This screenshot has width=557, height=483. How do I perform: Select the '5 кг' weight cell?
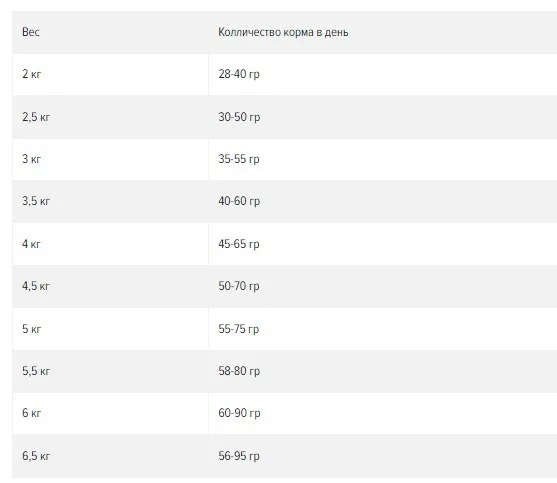(x=32, y=329)
